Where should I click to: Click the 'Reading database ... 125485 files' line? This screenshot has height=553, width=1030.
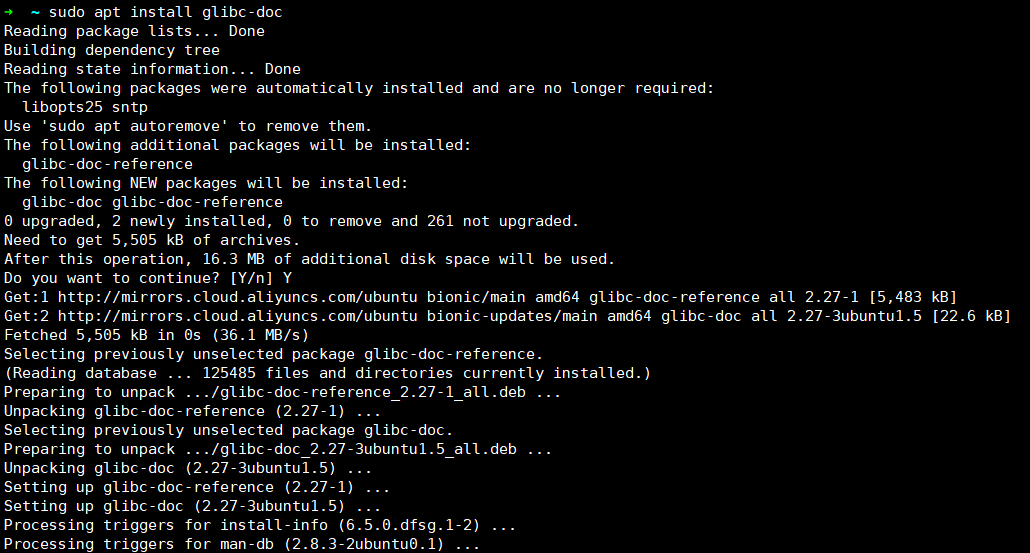coord(327,373)
